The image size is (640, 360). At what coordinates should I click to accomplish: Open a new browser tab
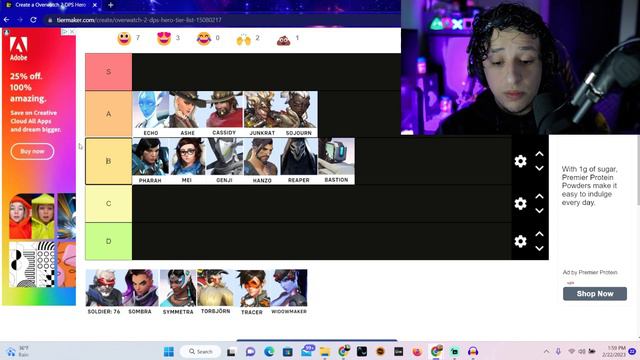111,5
